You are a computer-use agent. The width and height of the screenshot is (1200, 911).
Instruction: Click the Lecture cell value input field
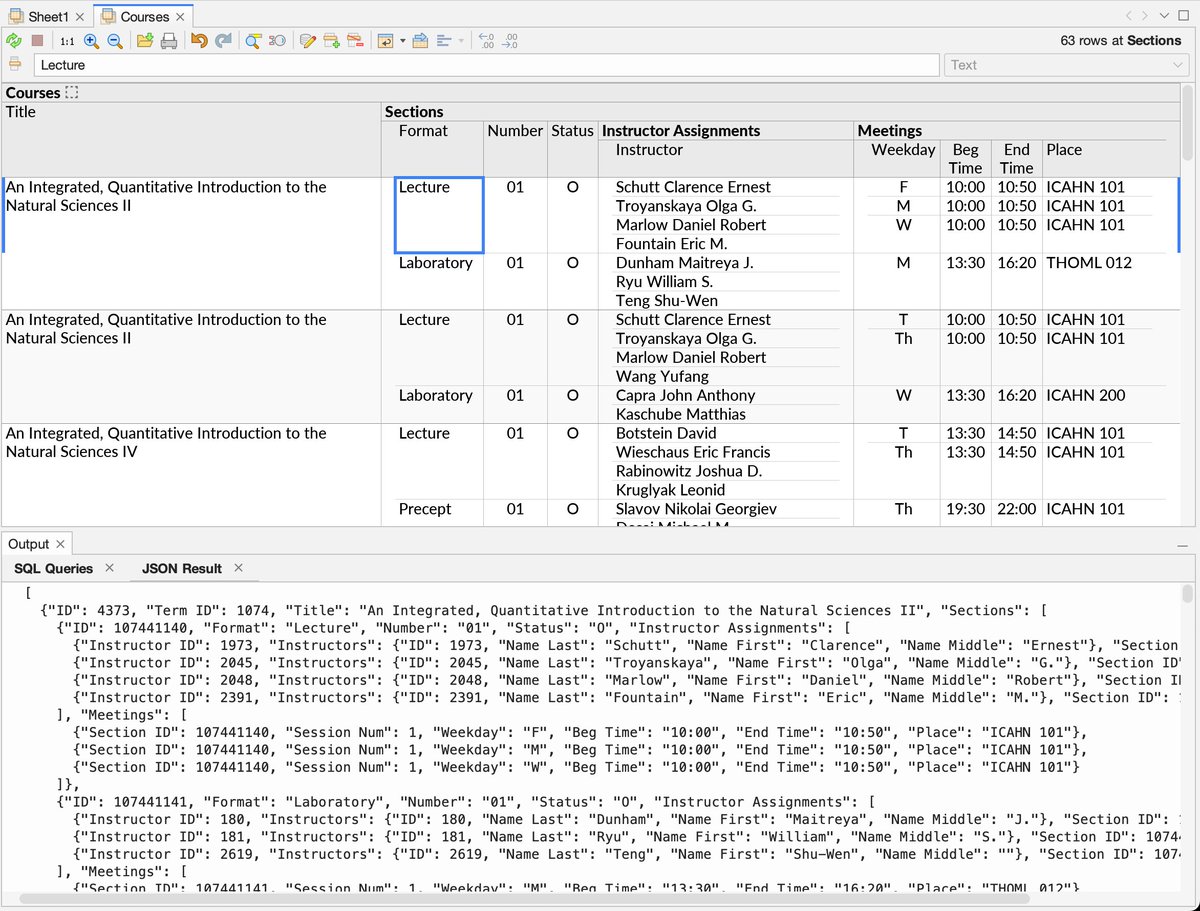point(487,65)
